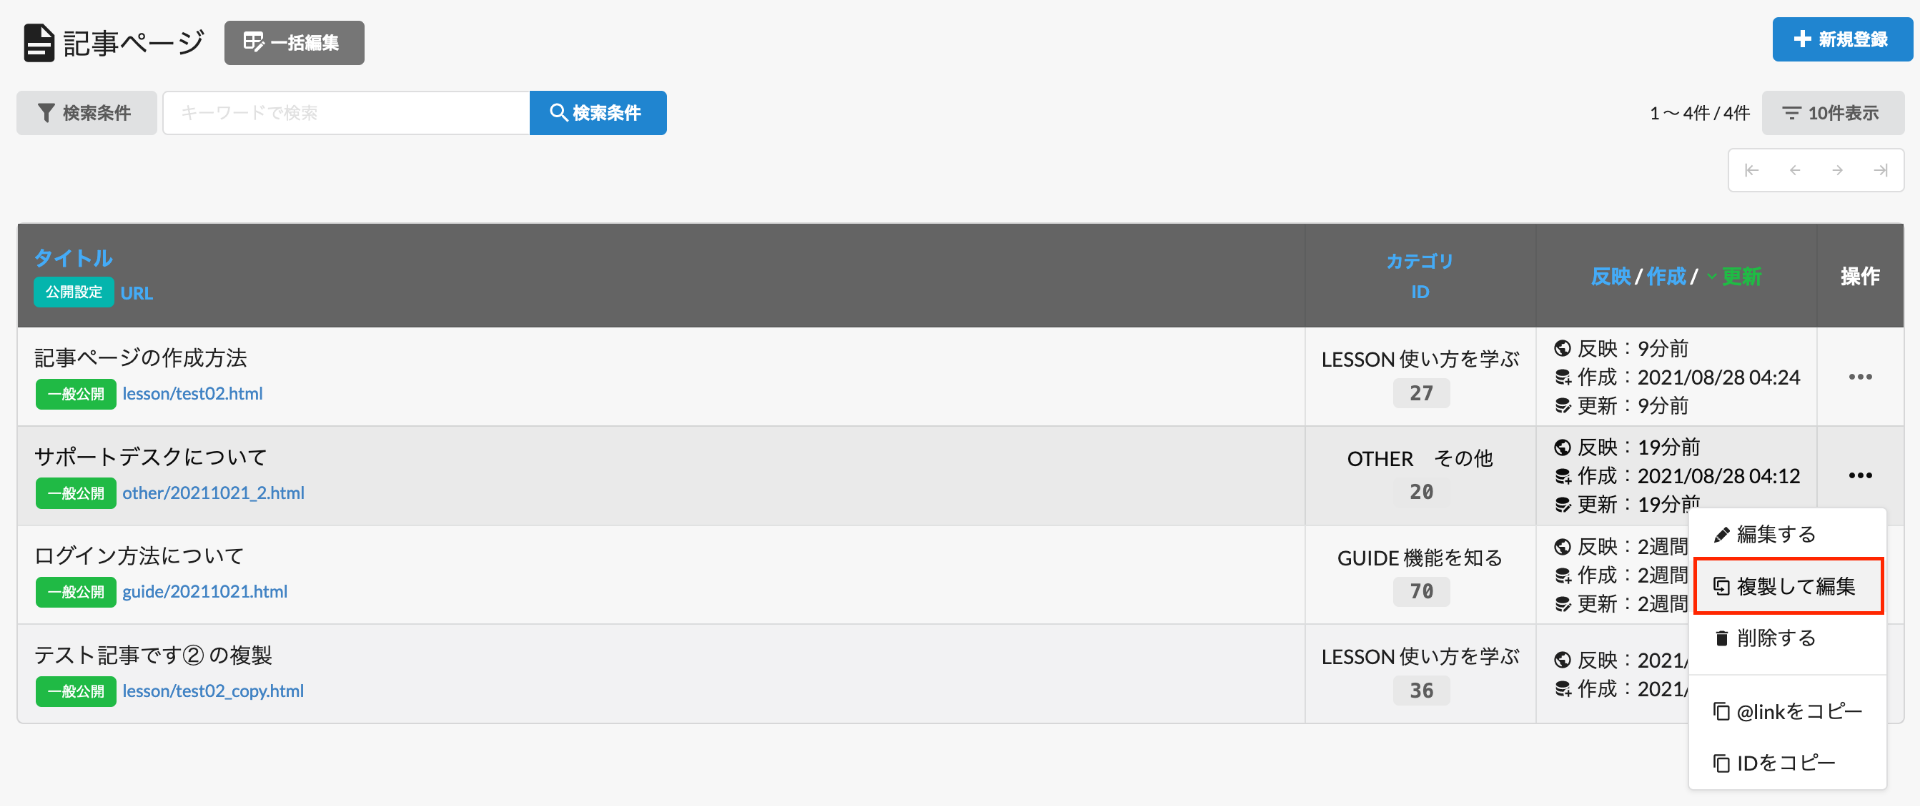Sort by the タイトル column header
This screenshot has height=806, width=1920.
[x=73, y=258]
